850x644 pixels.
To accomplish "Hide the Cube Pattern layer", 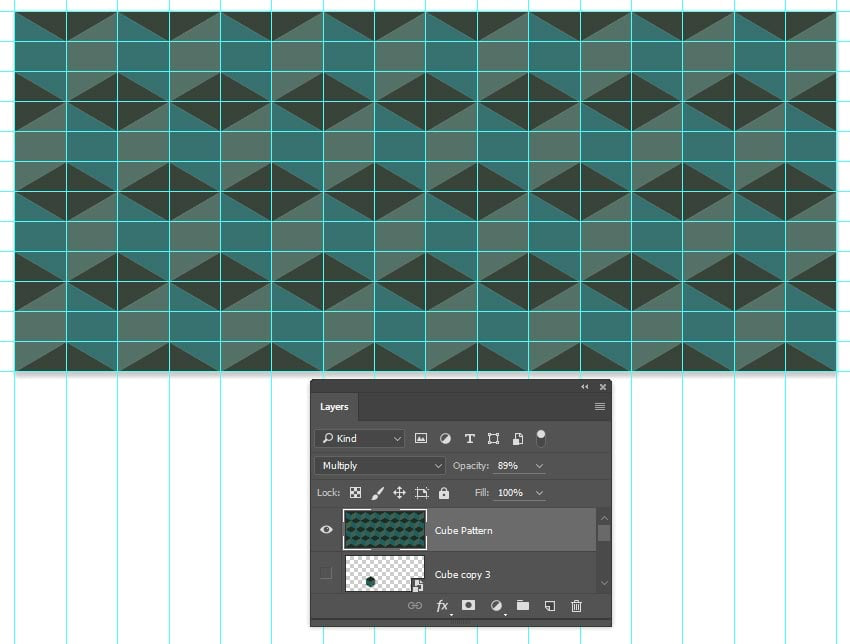I will click(326, 530).
